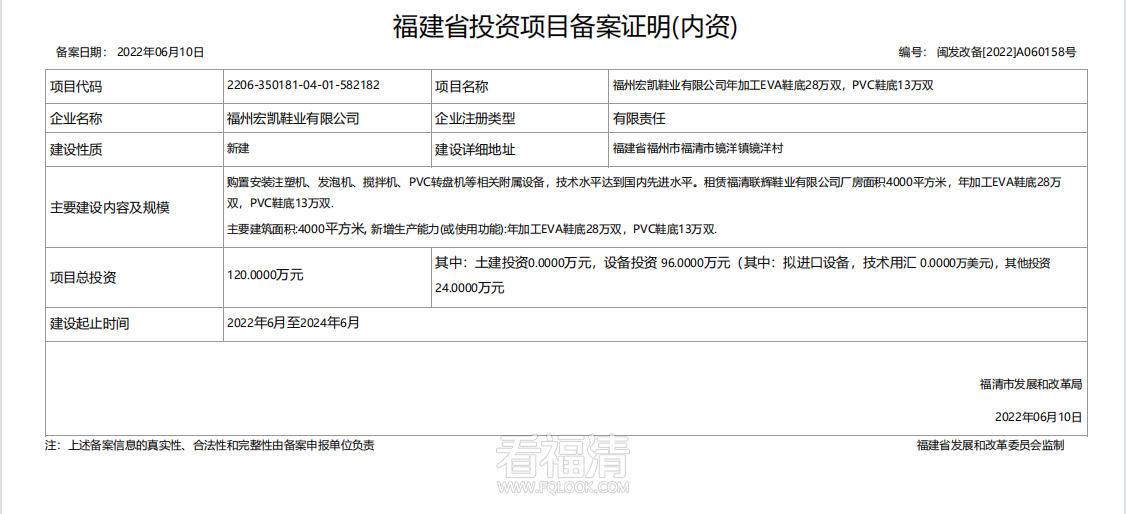Click the title 福建省投资项目备案证明(内资)

[x=564, y=27]
